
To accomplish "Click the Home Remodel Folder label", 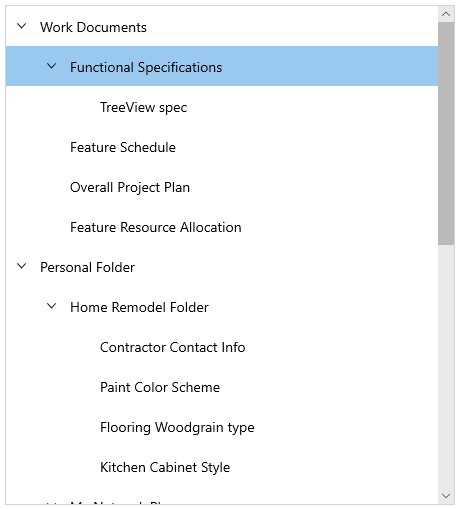I will coord(139,307).
